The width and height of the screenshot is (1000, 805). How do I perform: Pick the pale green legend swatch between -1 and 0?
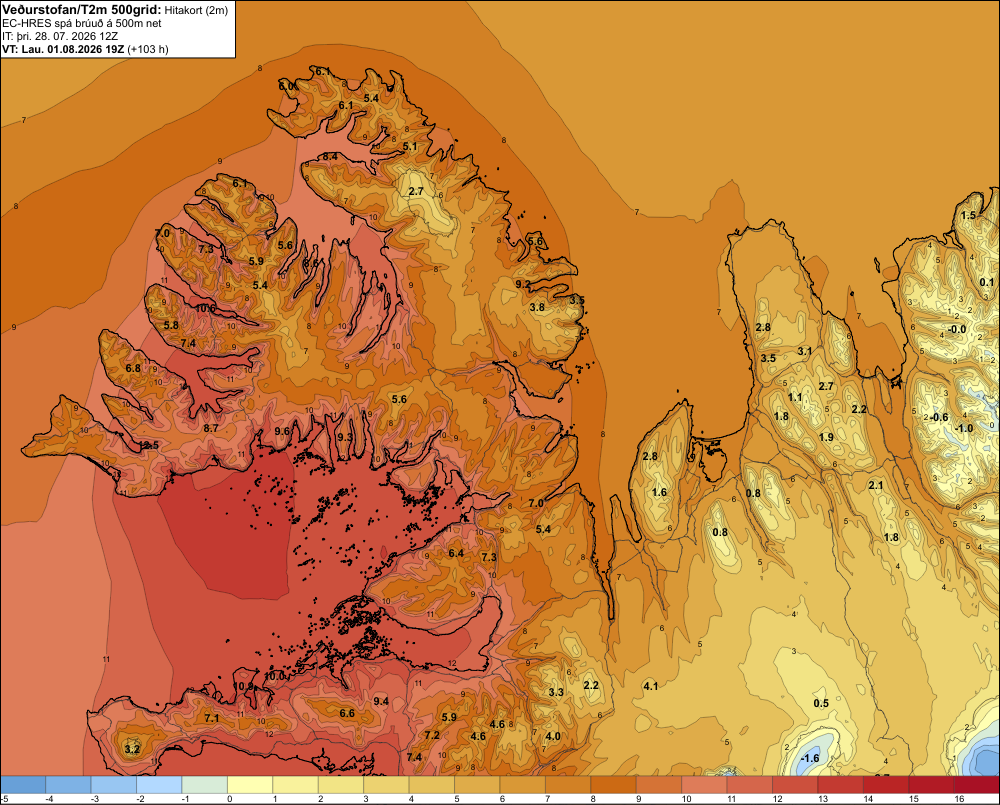point(205,784)
